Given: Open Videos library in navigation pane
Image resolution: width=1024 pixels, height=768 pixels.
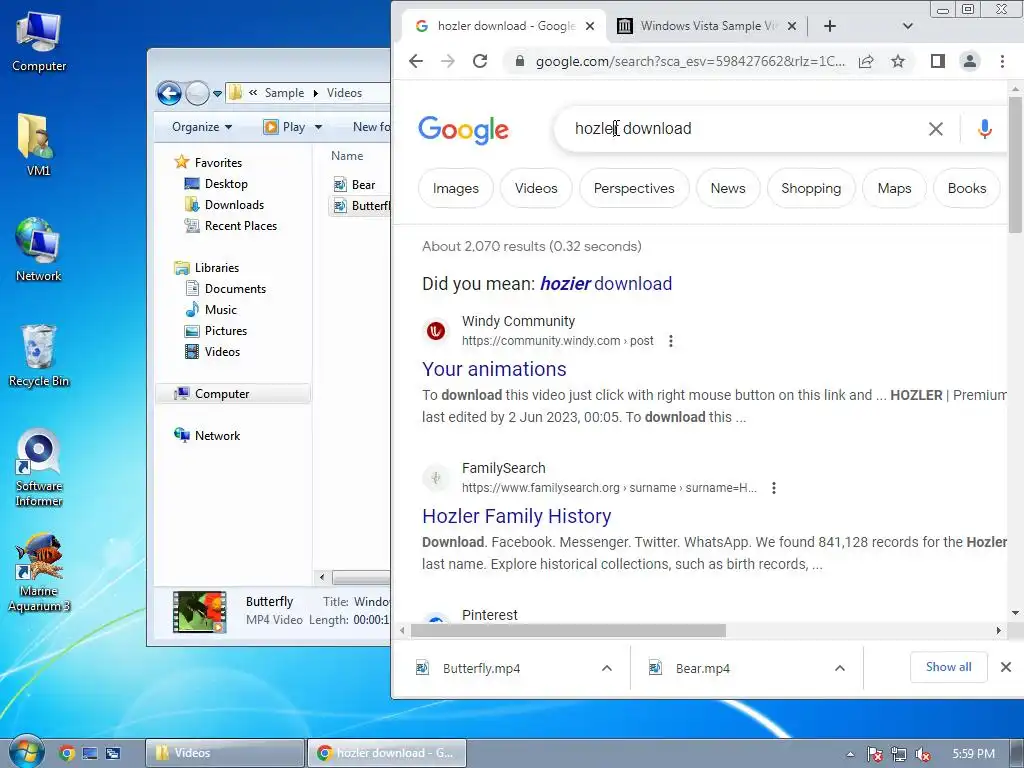Looking at the screenshot, I should (x=222, y=351).
